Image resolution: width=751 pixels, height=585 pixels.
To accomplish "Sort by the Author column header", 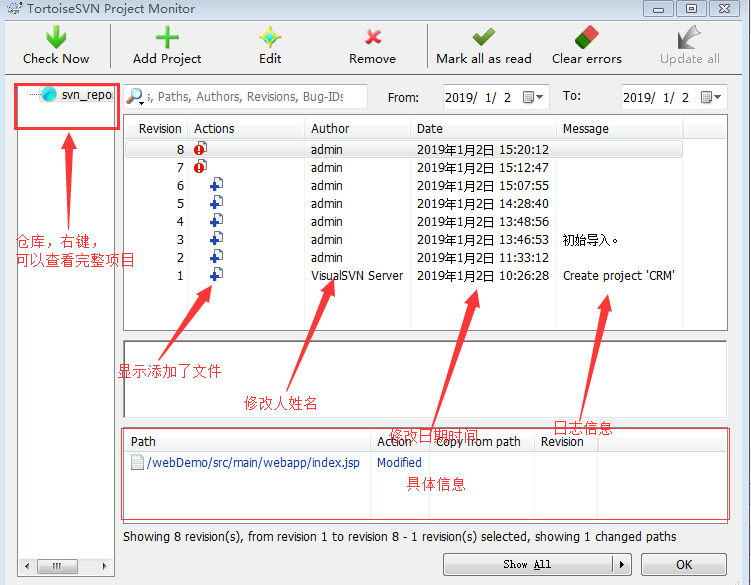I will pyautogui.click(x=358, y=128).
